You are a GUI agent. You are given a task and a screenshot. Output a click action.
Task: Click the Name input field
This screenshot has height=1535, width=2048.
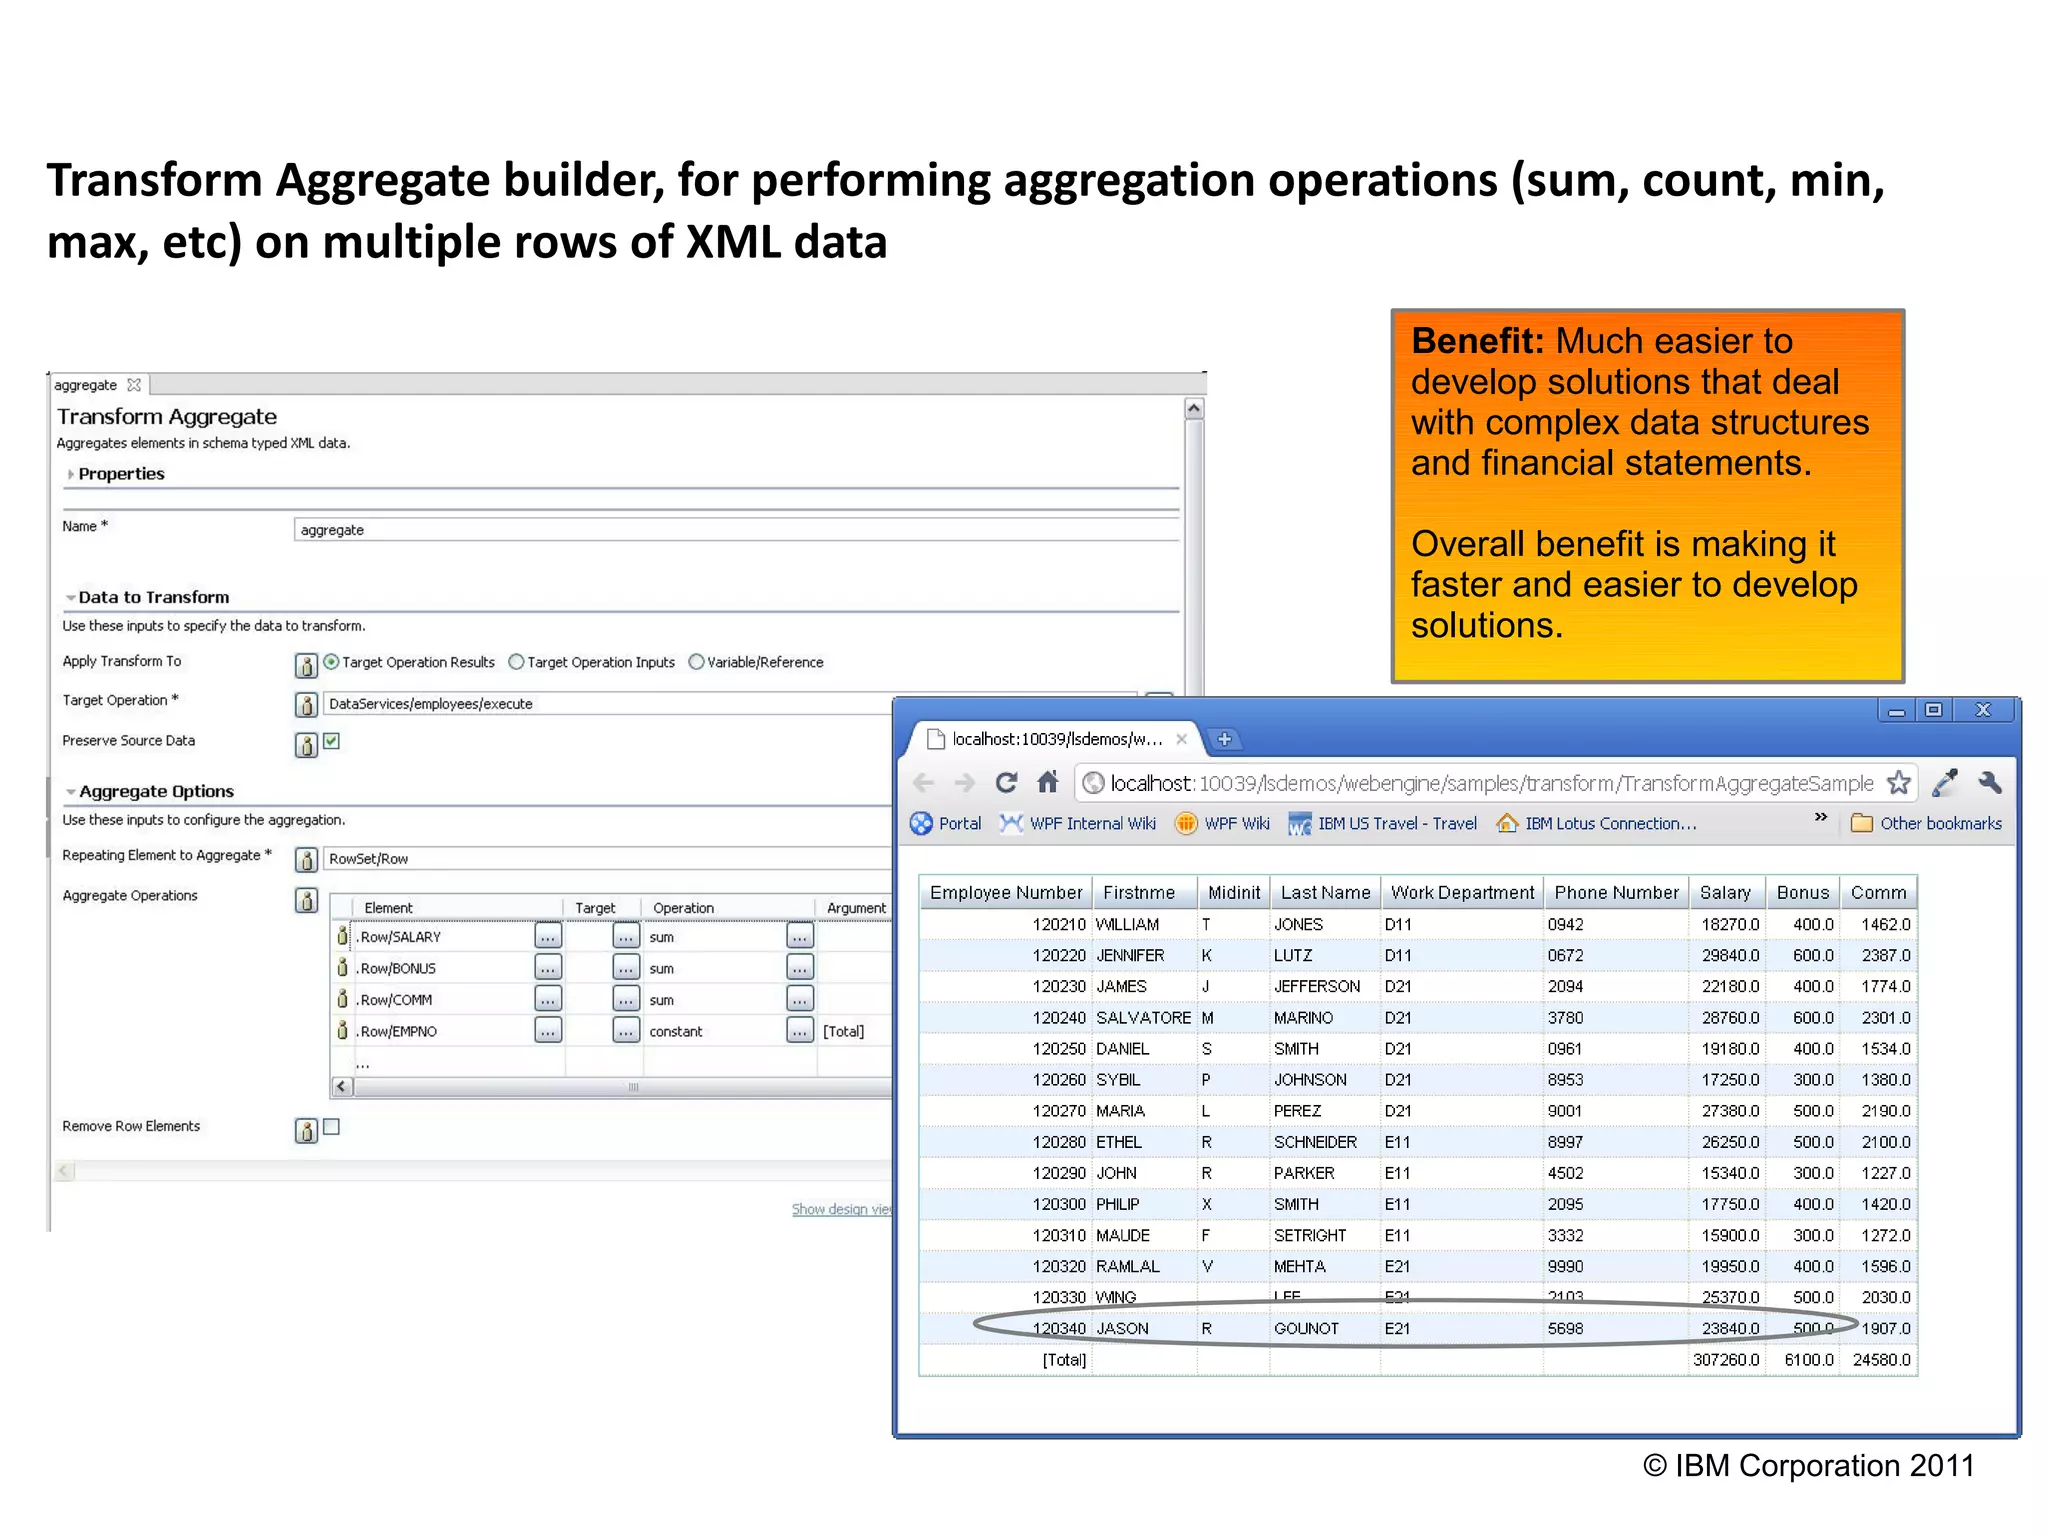pyautogui.click(x=737, y=530)
